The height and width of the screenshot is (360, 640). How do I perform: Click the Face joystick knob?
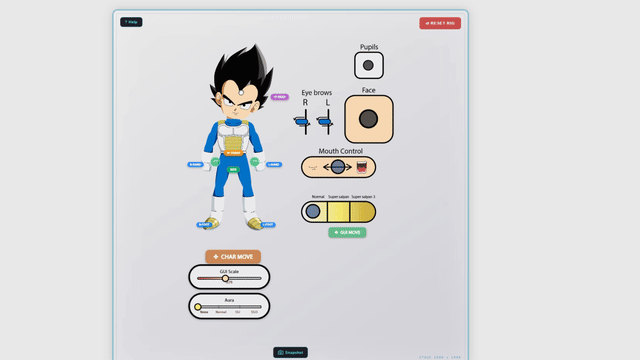click(368, 119)
